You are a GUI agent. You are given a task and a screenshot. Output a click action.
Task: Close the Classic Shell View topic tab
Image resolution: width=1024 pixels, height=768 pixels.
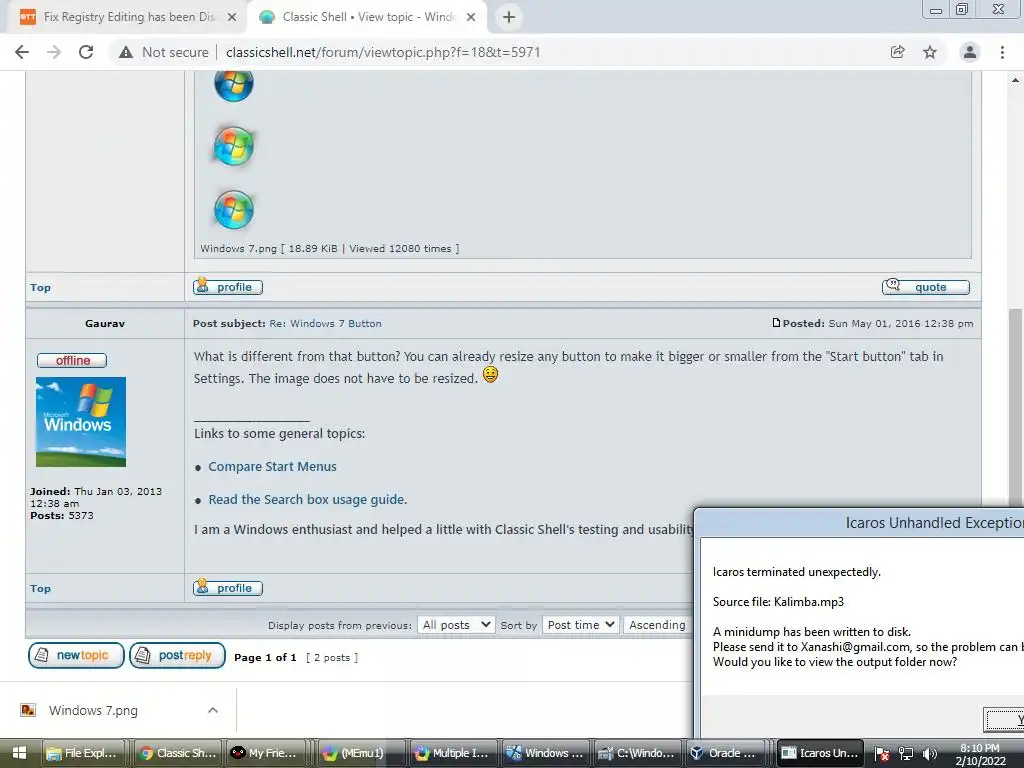(471, 17)
